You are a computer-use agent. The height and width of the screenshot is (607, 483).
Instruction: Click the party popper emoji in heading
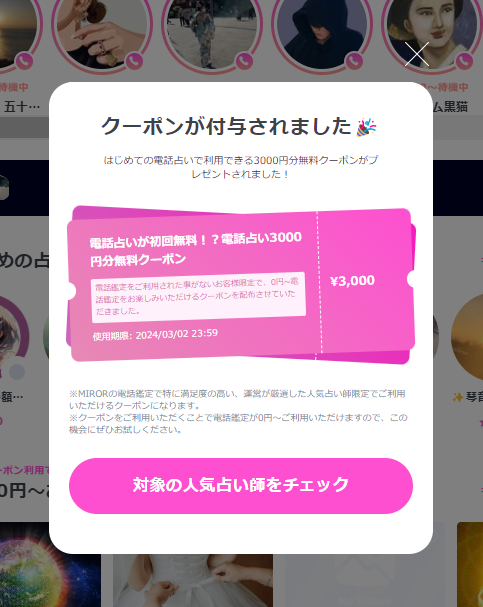(366, 127)
